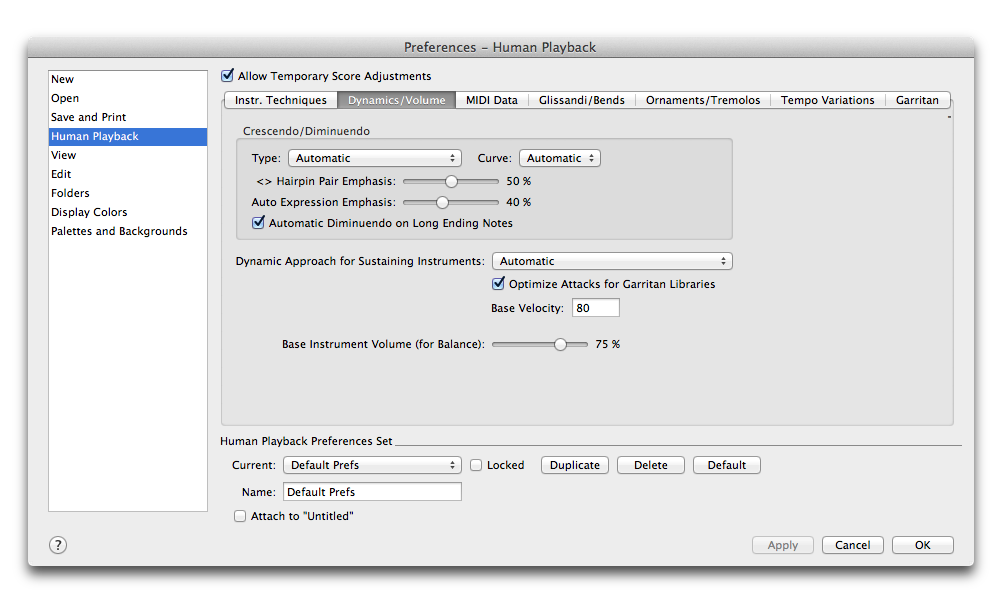Click the help question mark icon

click(58, 545)
